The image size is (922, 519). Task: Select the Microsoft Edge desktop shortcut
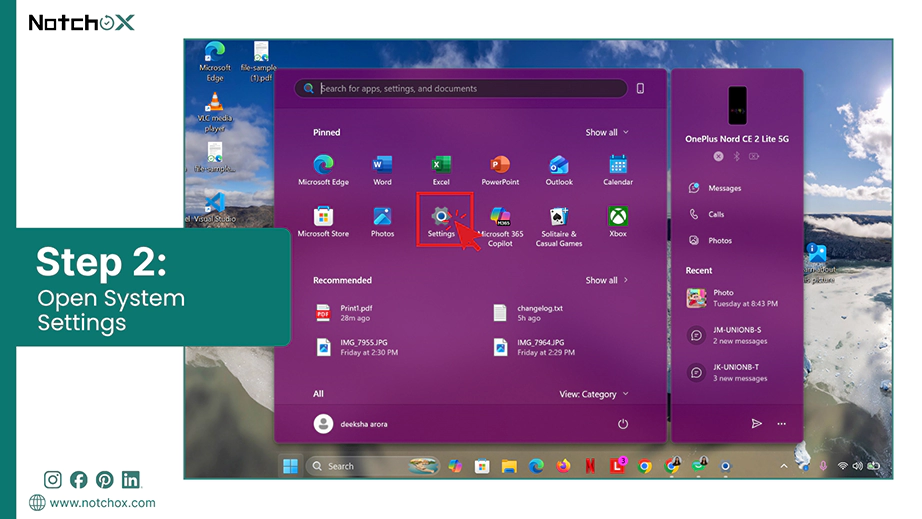point(215,61)
